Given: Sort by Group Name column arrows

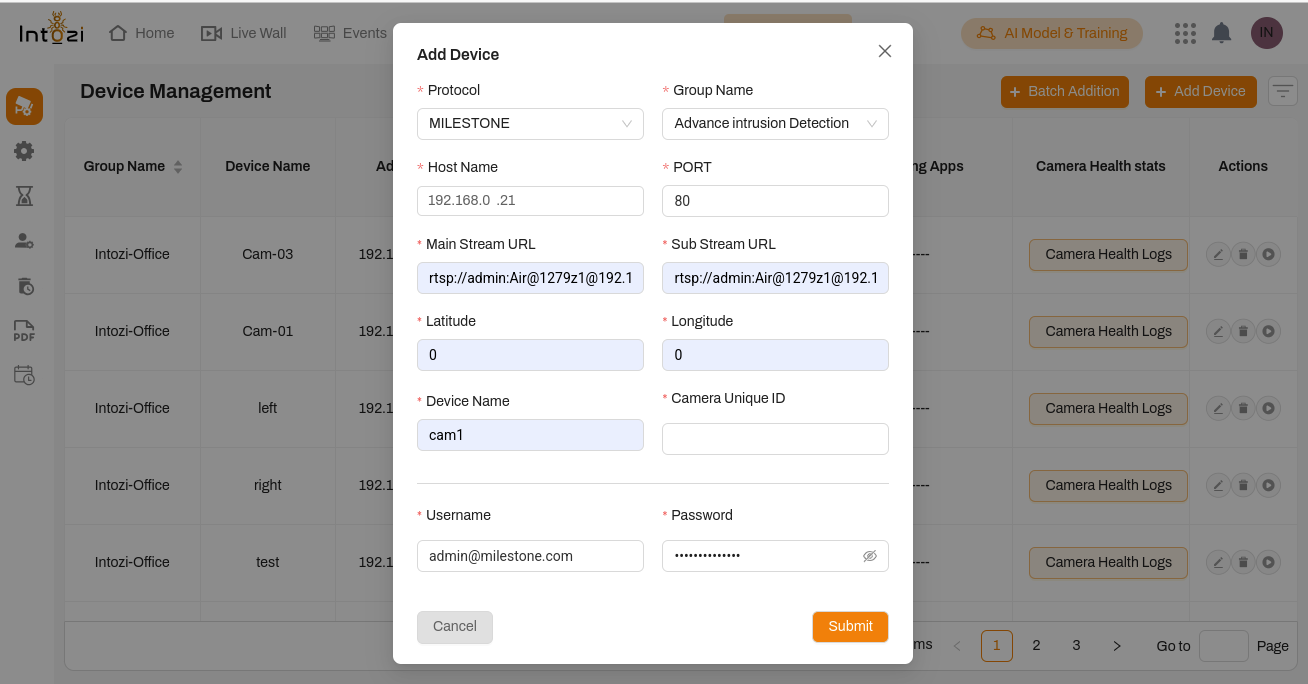Looking at the screenshot, I should point(178,167).
